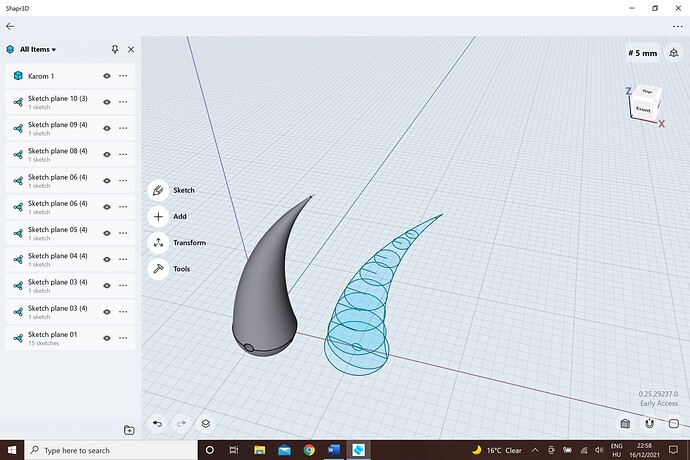
Task: Switch the ENG HU input language
Action: pyautogui.click(x=617, y=450)
